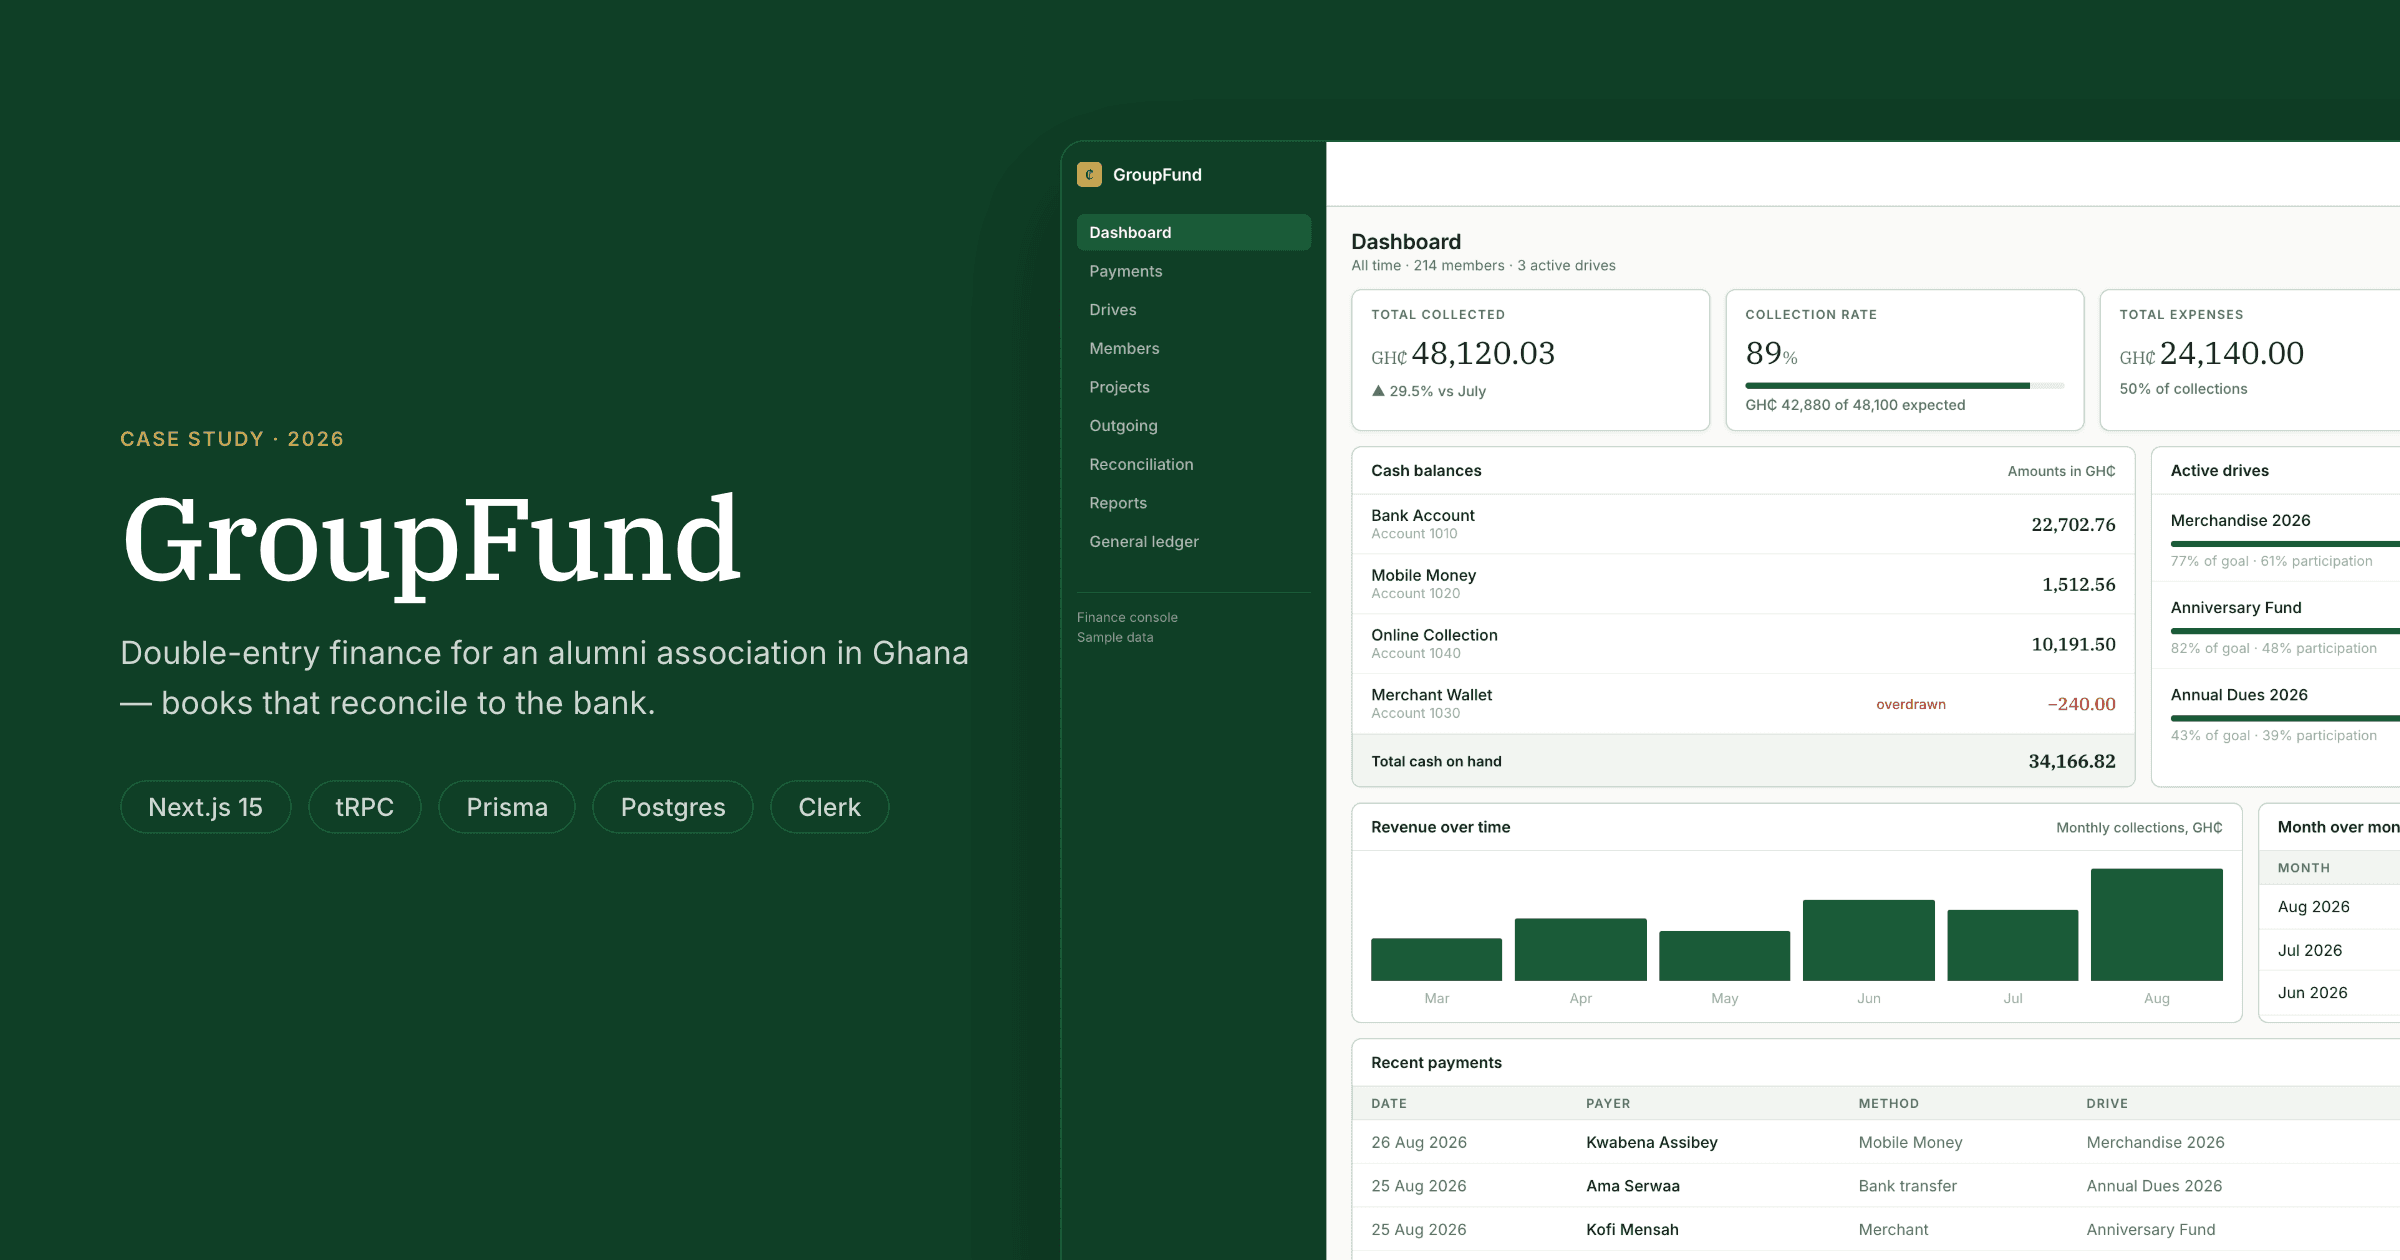
Task: Select Reports in the sidebar
Action: coord(1193,503)
